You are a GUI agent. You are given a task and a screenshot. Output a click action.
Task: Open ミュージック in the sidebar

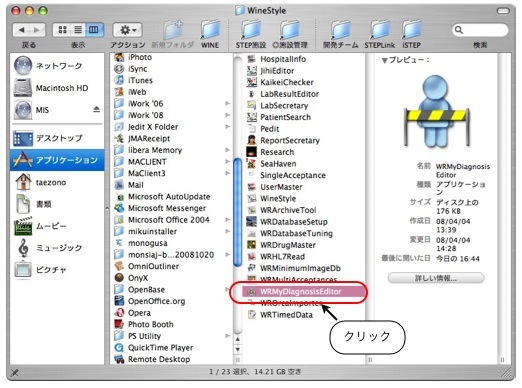pyautogui.click(x=57, y=248)
